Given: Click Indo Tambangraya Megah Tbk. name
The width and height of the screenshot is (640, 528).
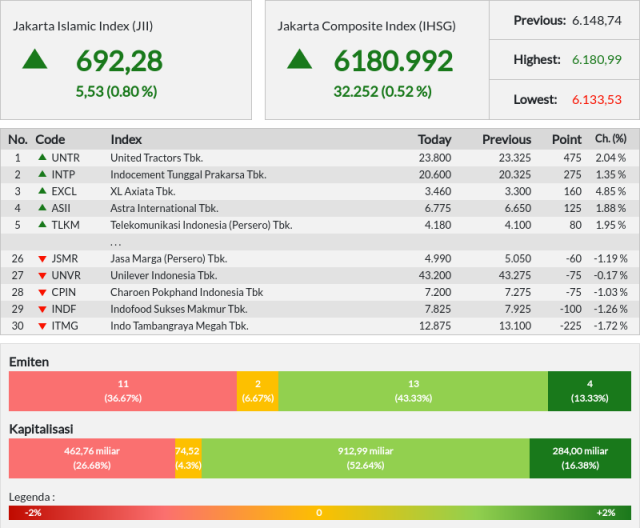Looking at the screenshot, I should (179, 326).
